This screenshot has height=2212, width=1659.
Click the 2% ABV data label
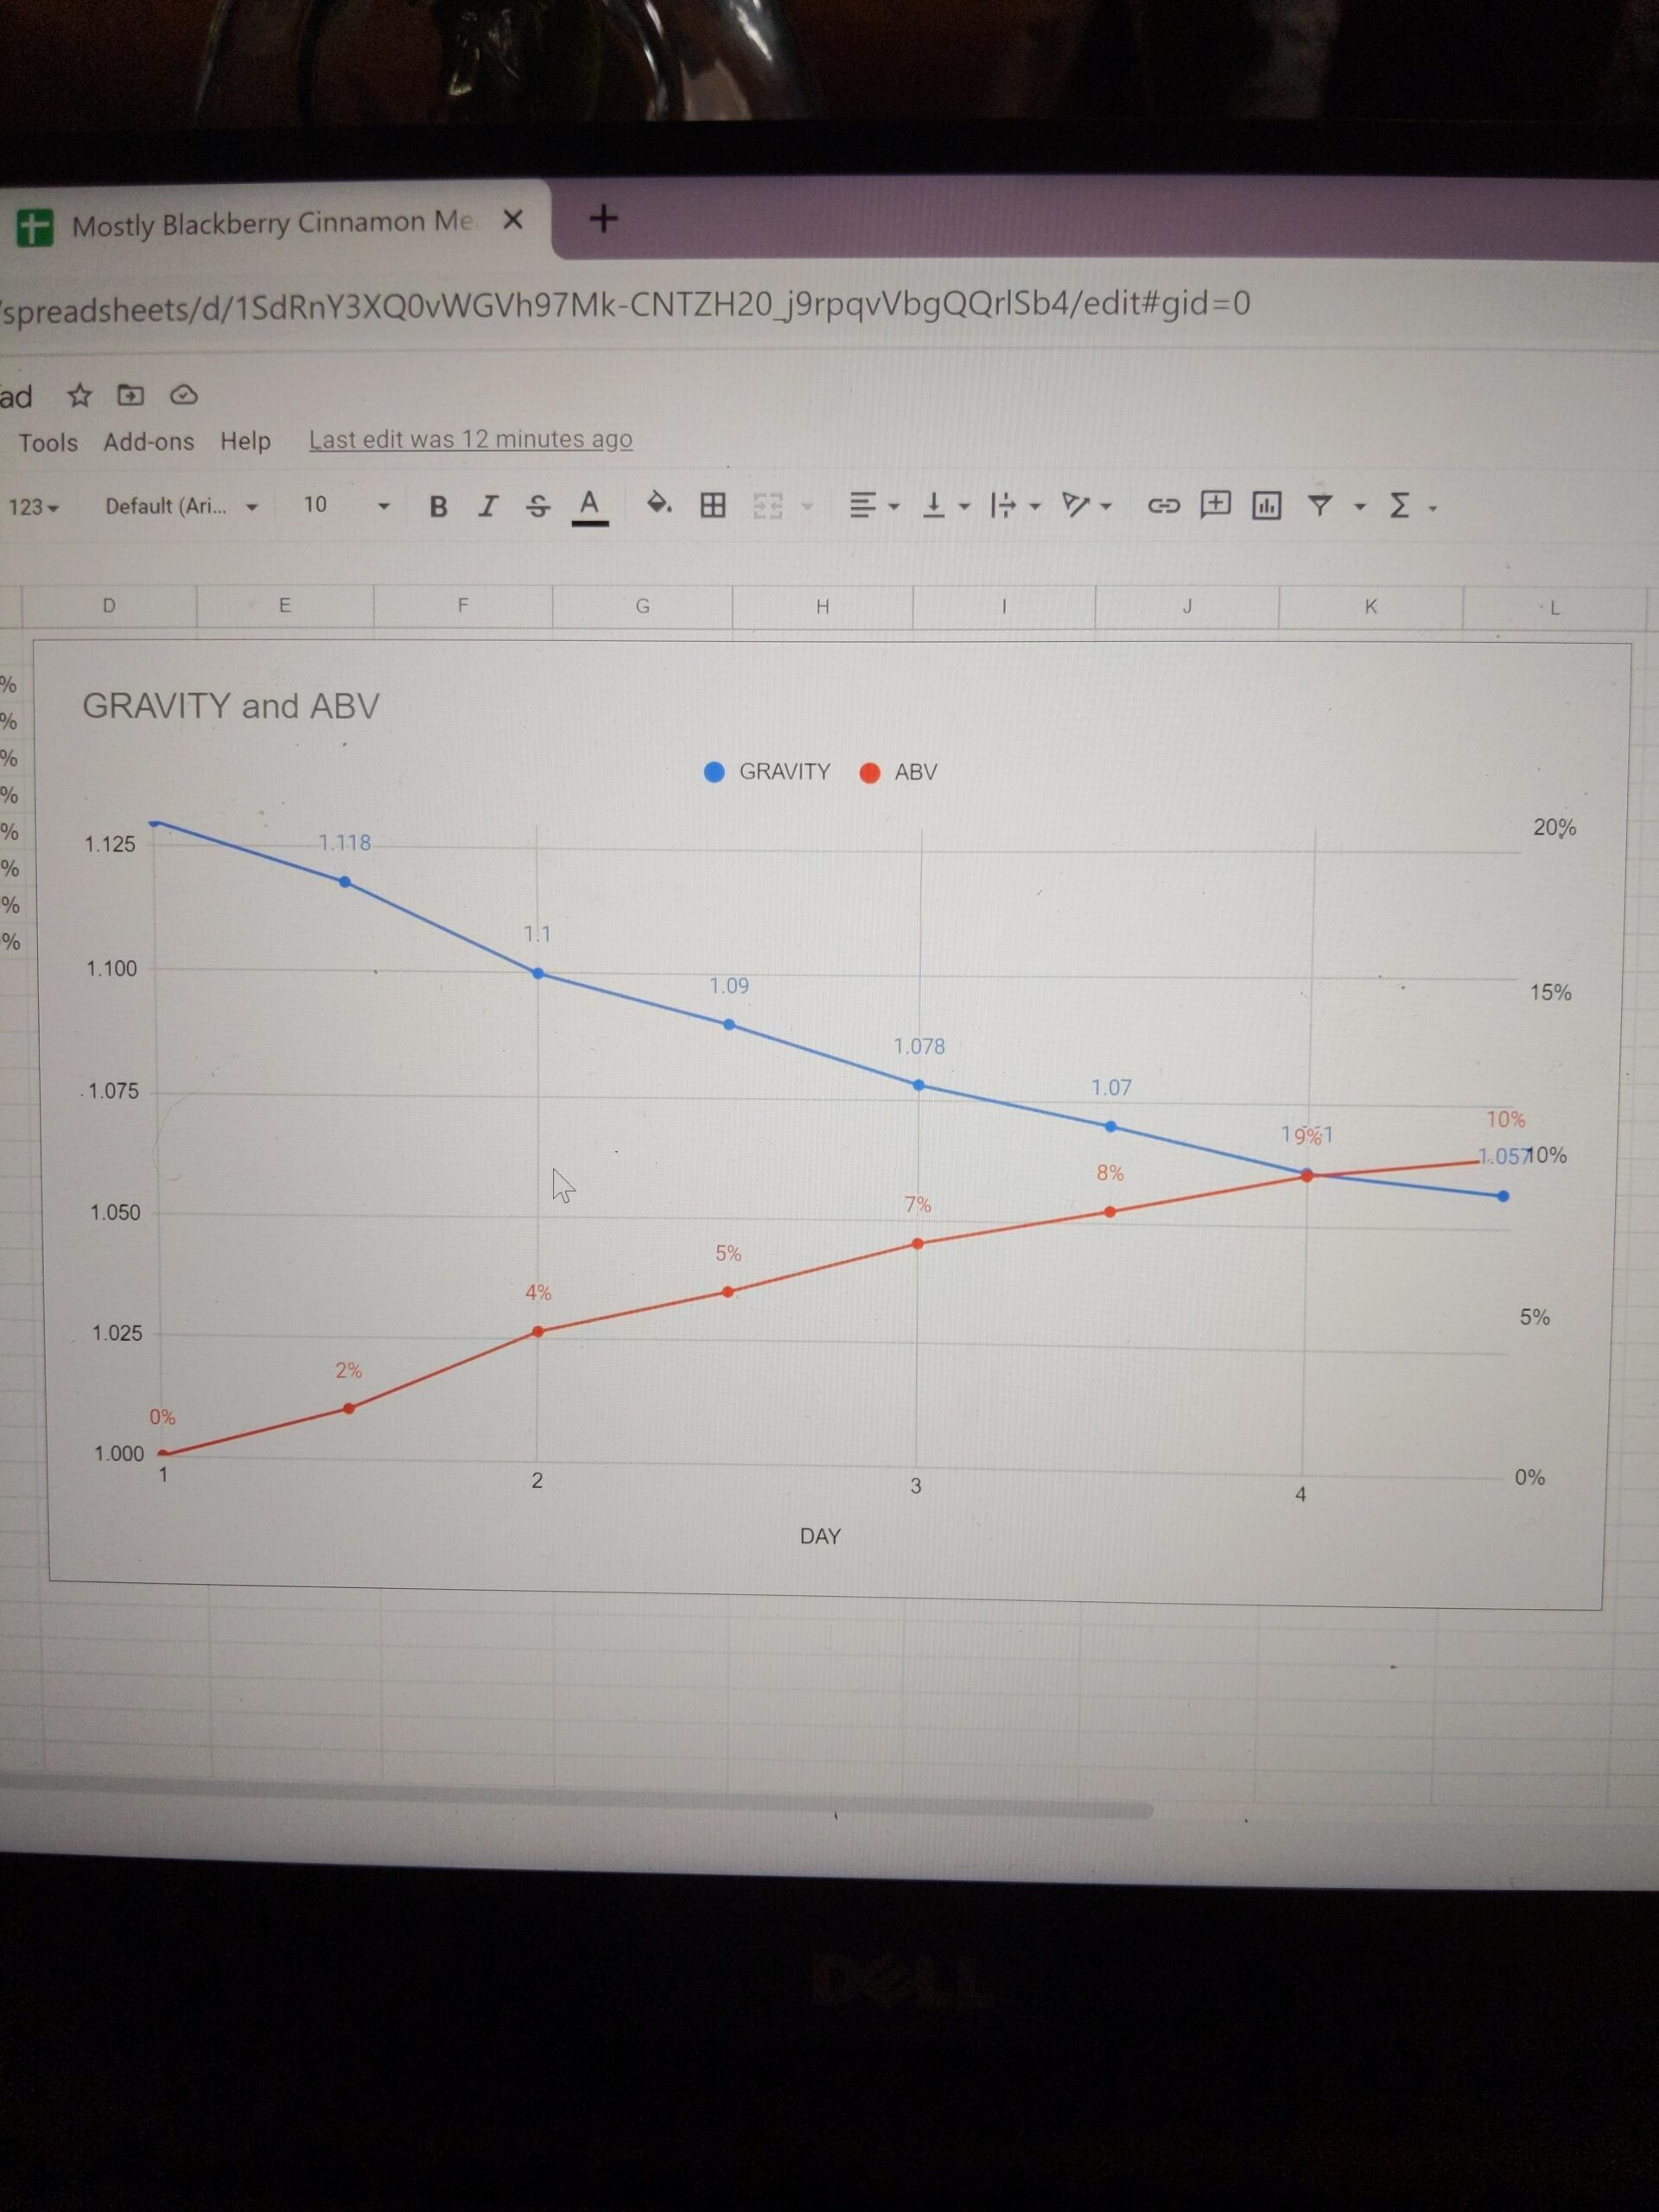(x=349, y=1371)
